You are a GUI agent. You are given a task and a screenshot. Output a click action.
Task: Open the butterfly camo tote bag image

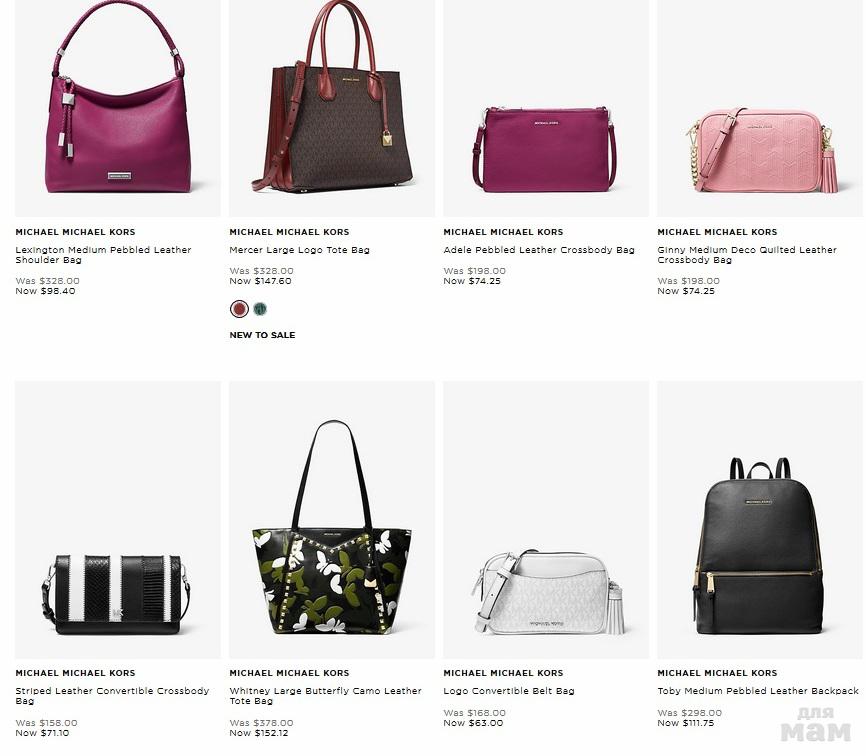(332, 519)
